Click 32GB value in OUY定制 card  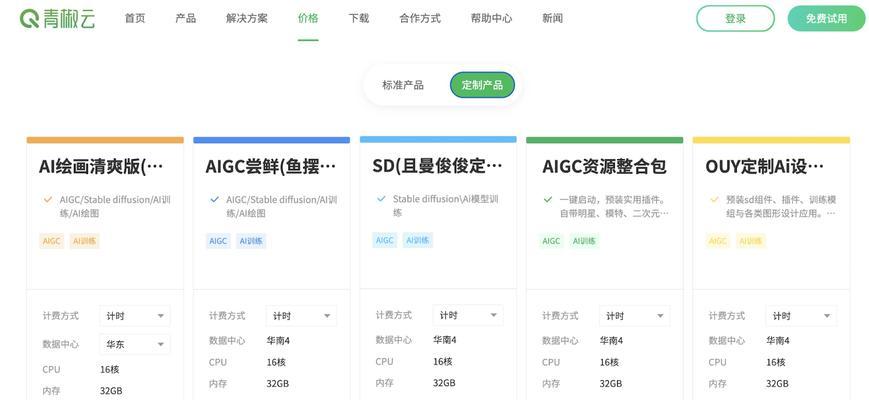778,383
